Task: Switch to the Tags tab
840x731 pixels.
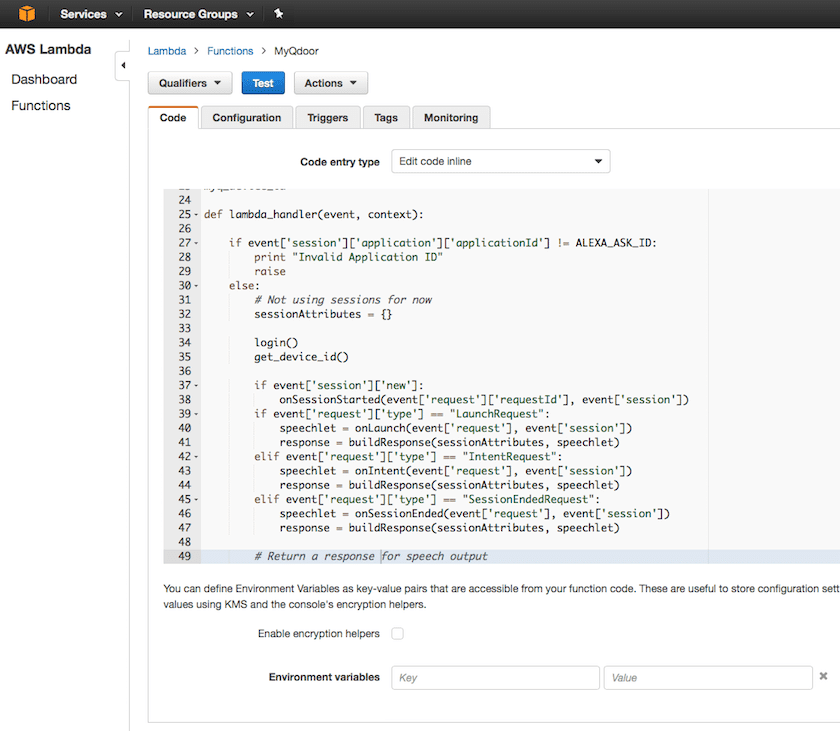Action: tap(386, 118)
